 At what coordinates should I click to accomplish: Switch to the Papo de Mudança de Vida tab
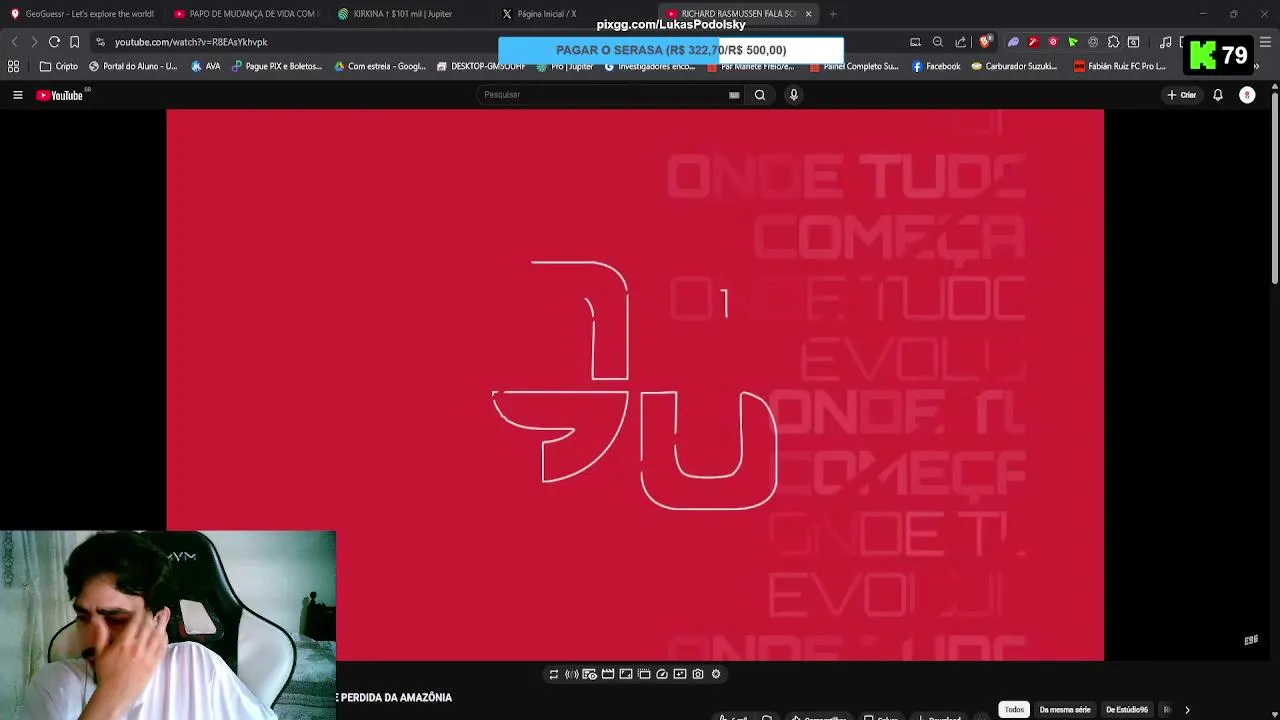246,14
